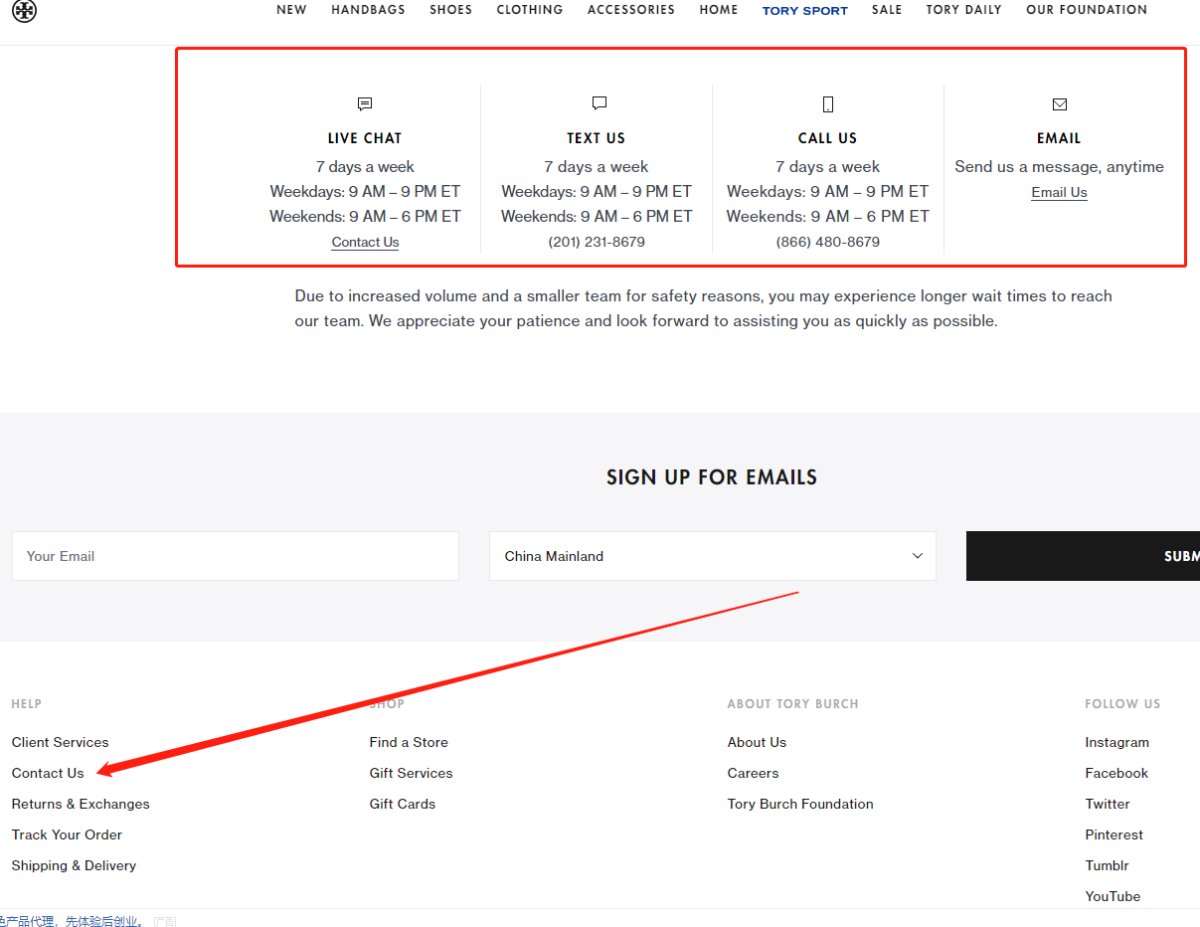
Task: Open the HOME menu
Action: pyautogui.click(x=719, y=10)
